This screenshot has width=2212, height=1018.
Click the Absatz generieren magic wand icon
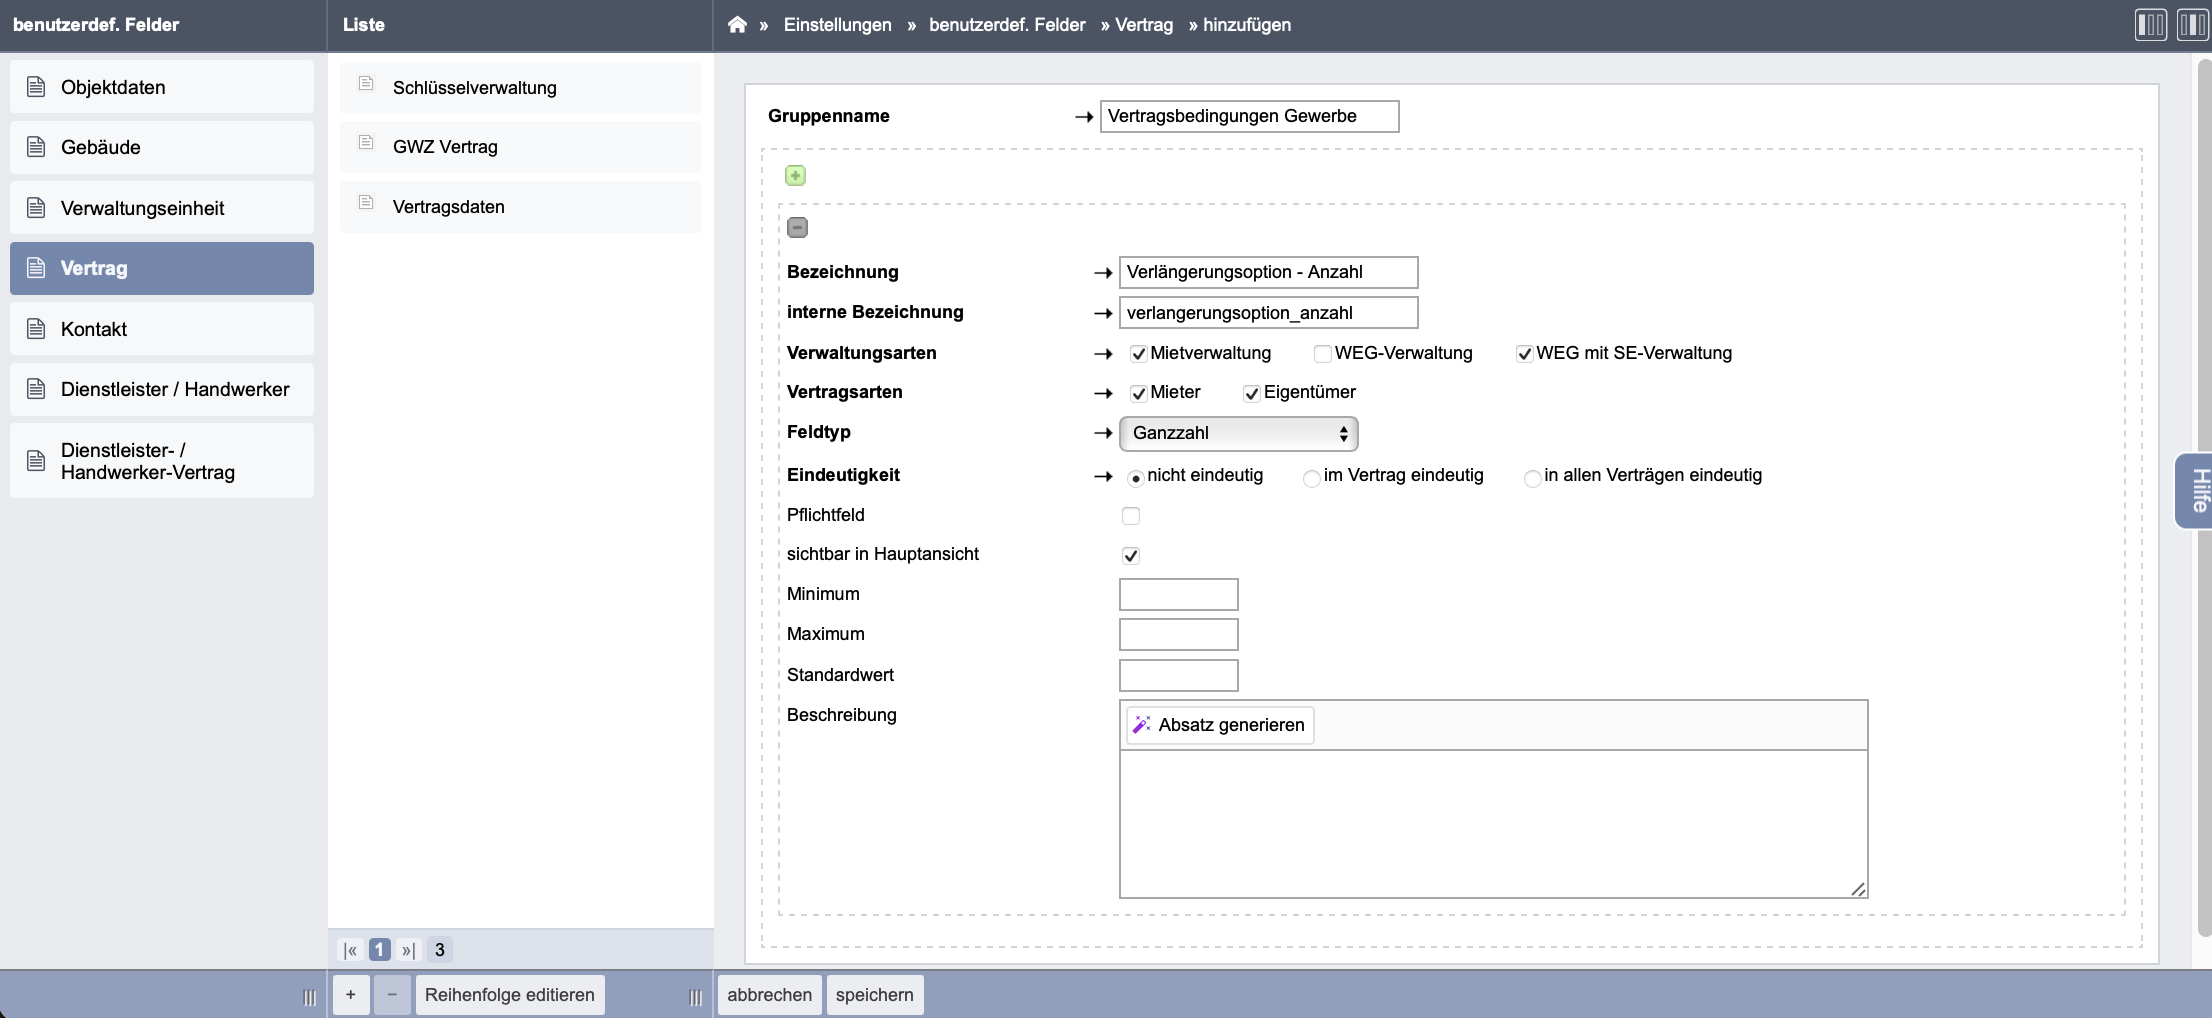pos(1141,725)
